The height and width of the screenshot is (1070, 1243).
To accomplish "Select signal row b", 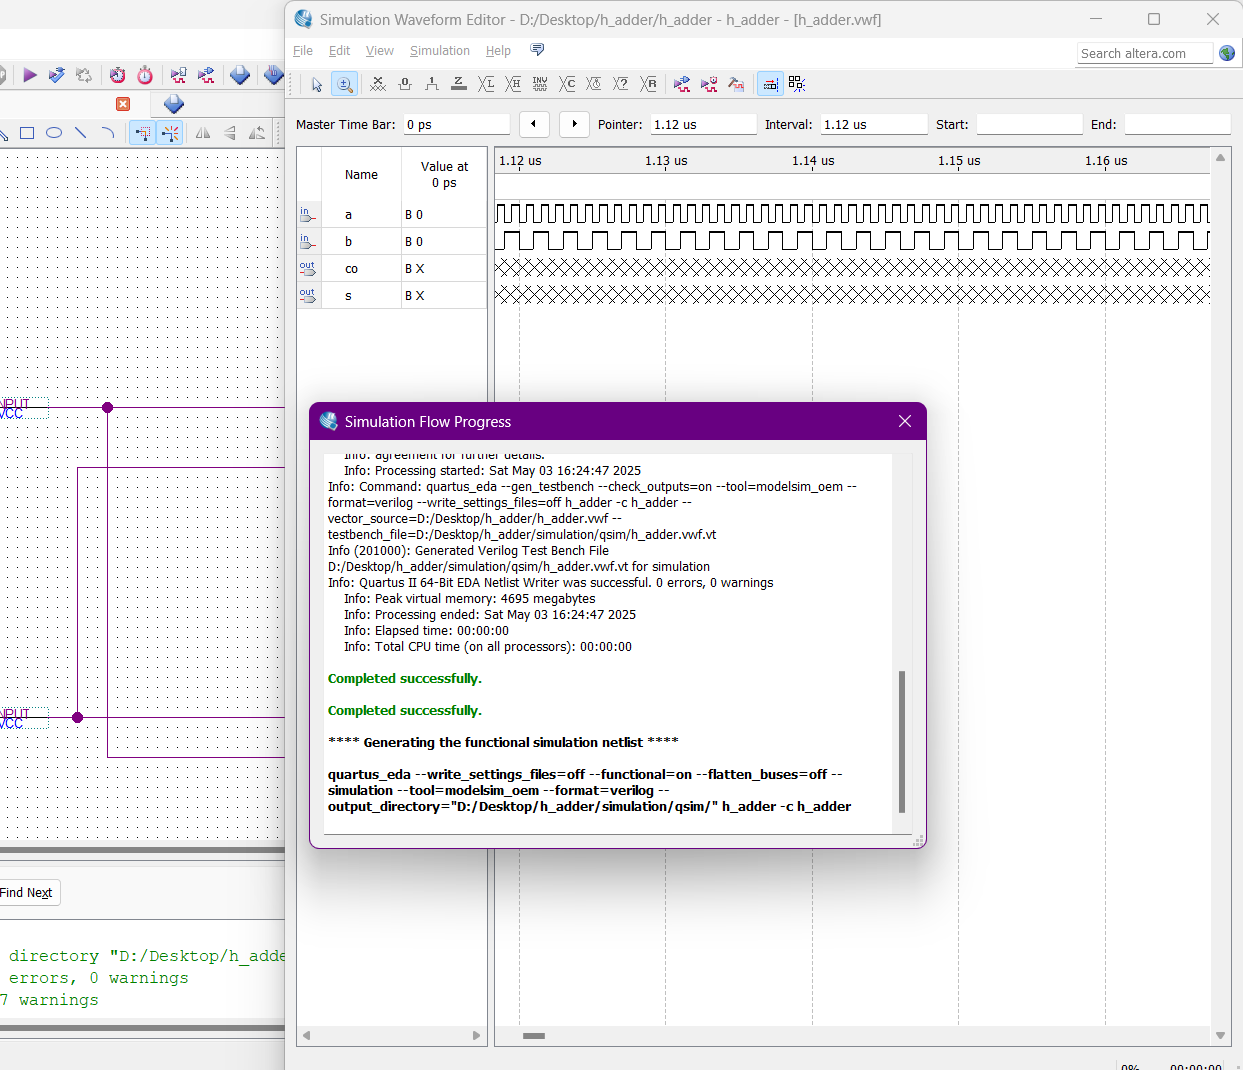I will pos(392,241).
